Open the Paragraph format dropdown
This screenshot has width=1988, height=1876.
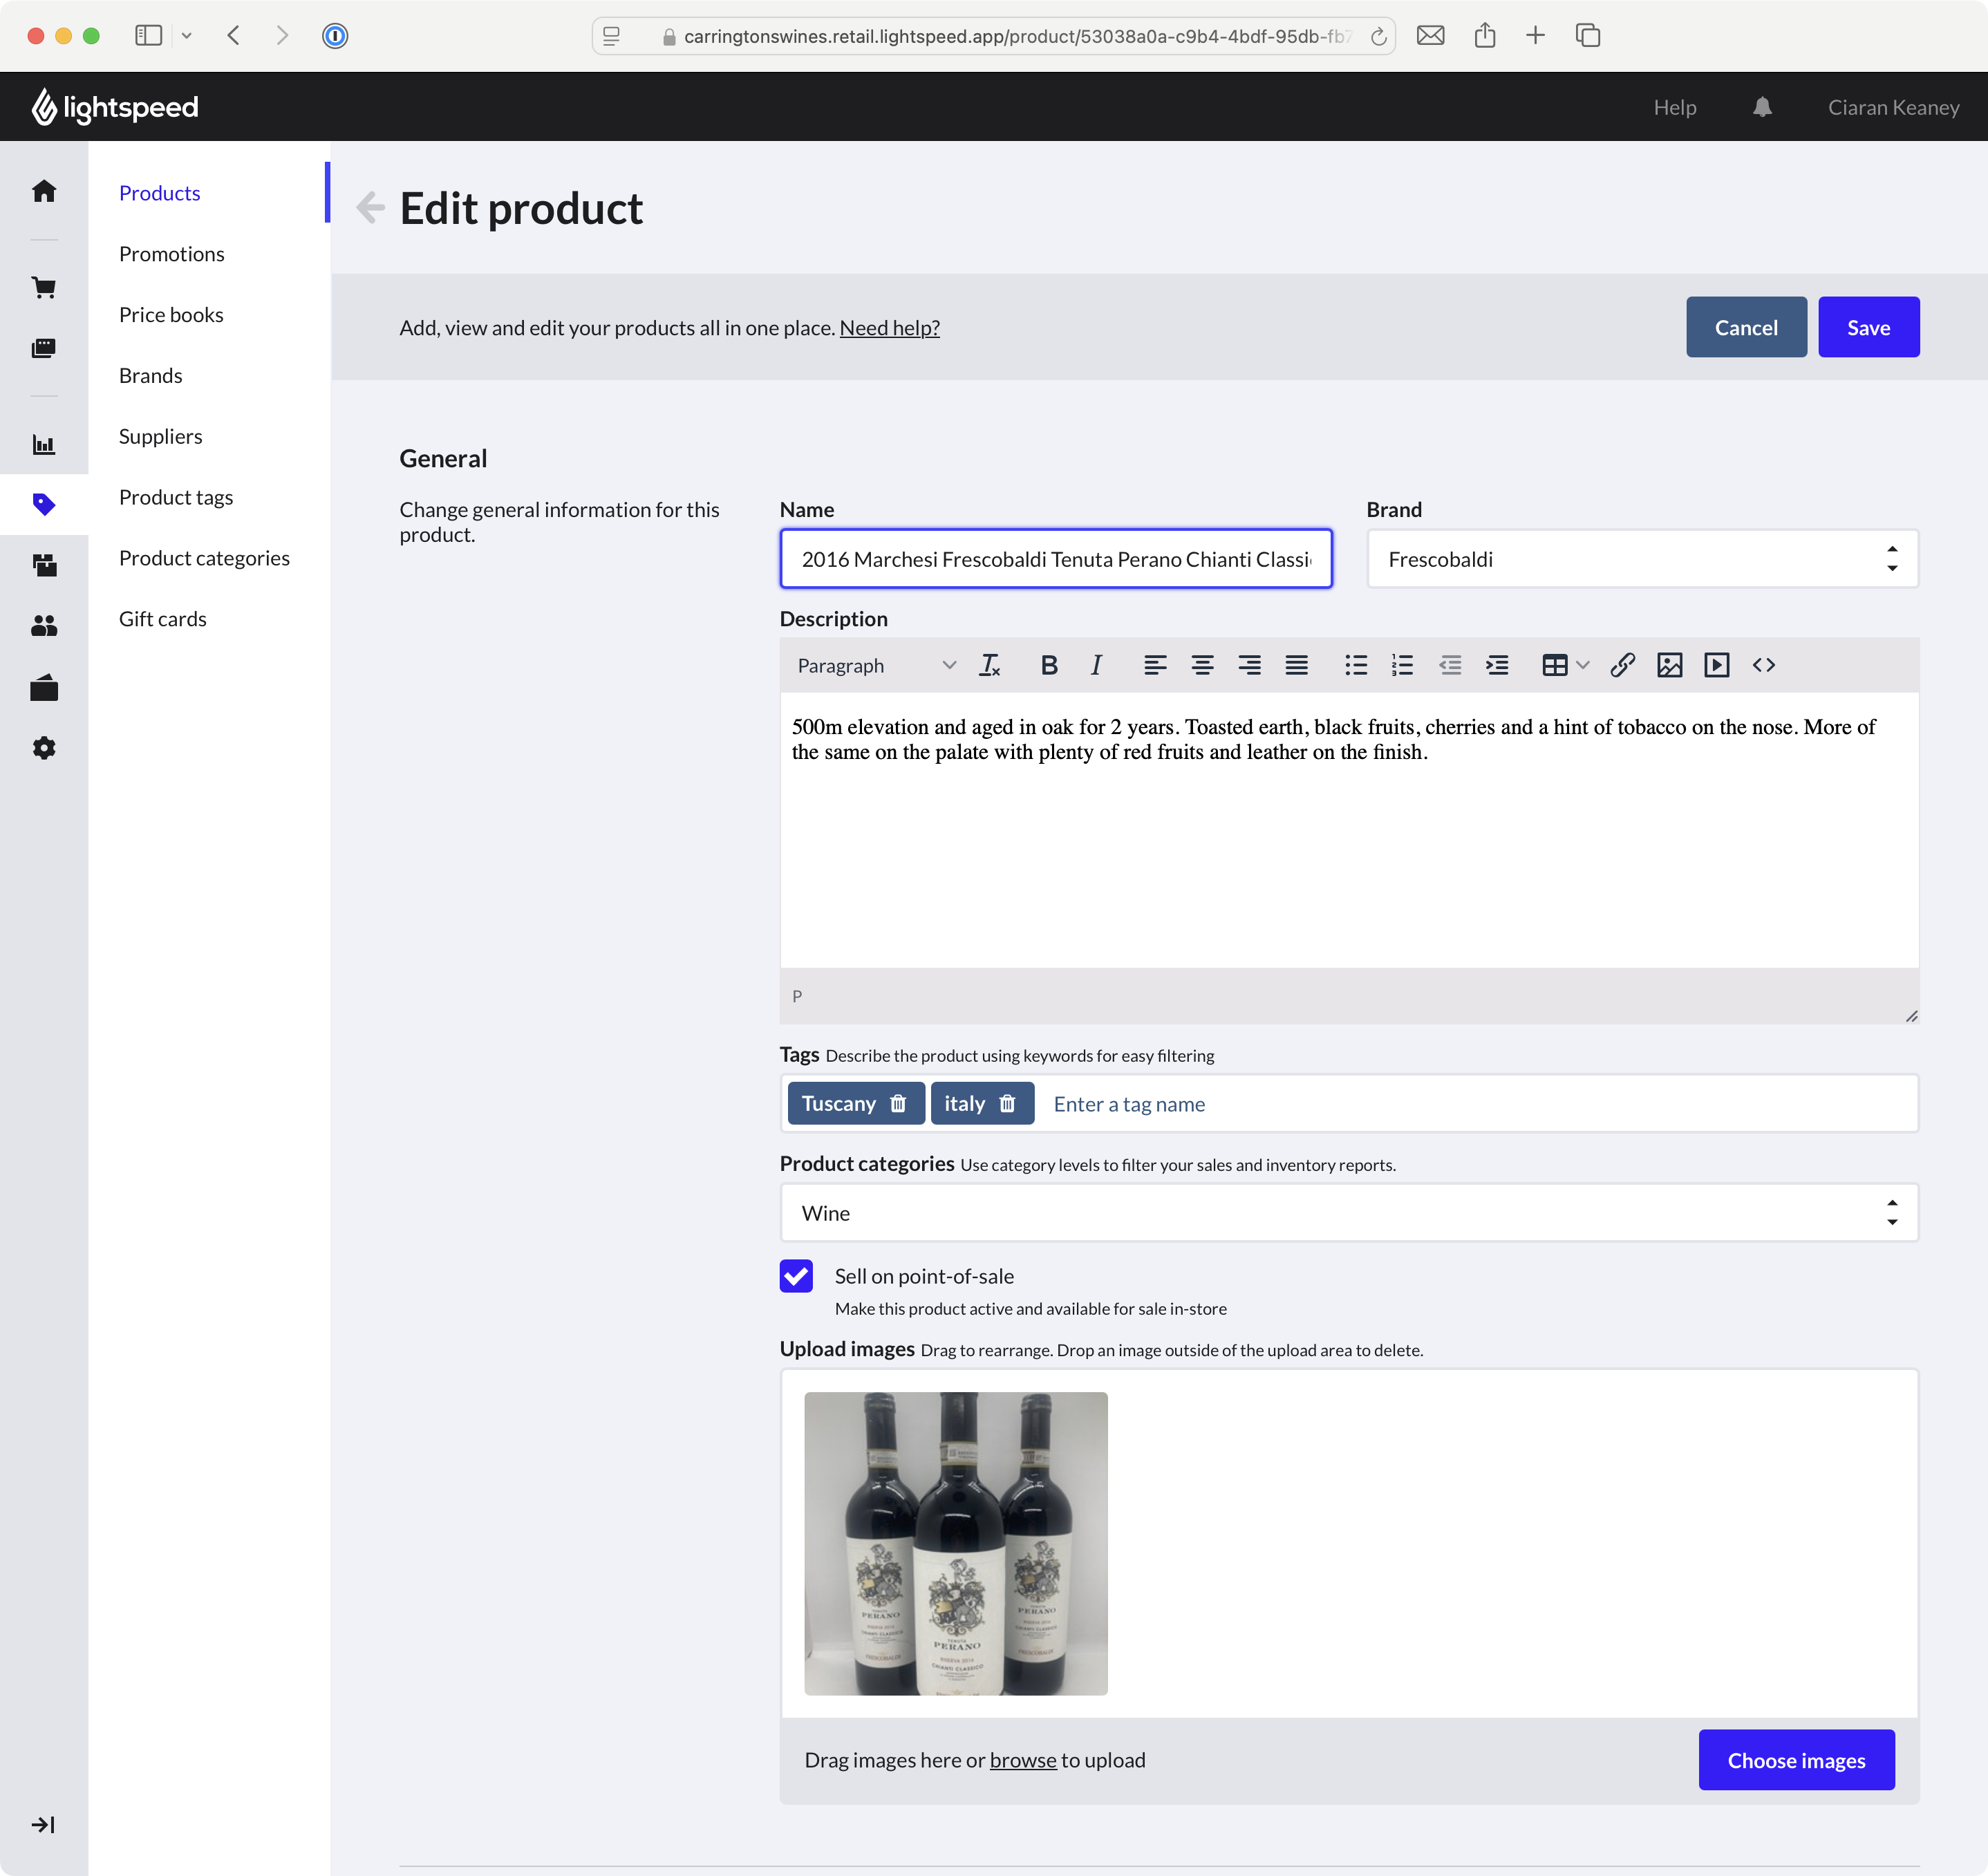click(876, 665)
